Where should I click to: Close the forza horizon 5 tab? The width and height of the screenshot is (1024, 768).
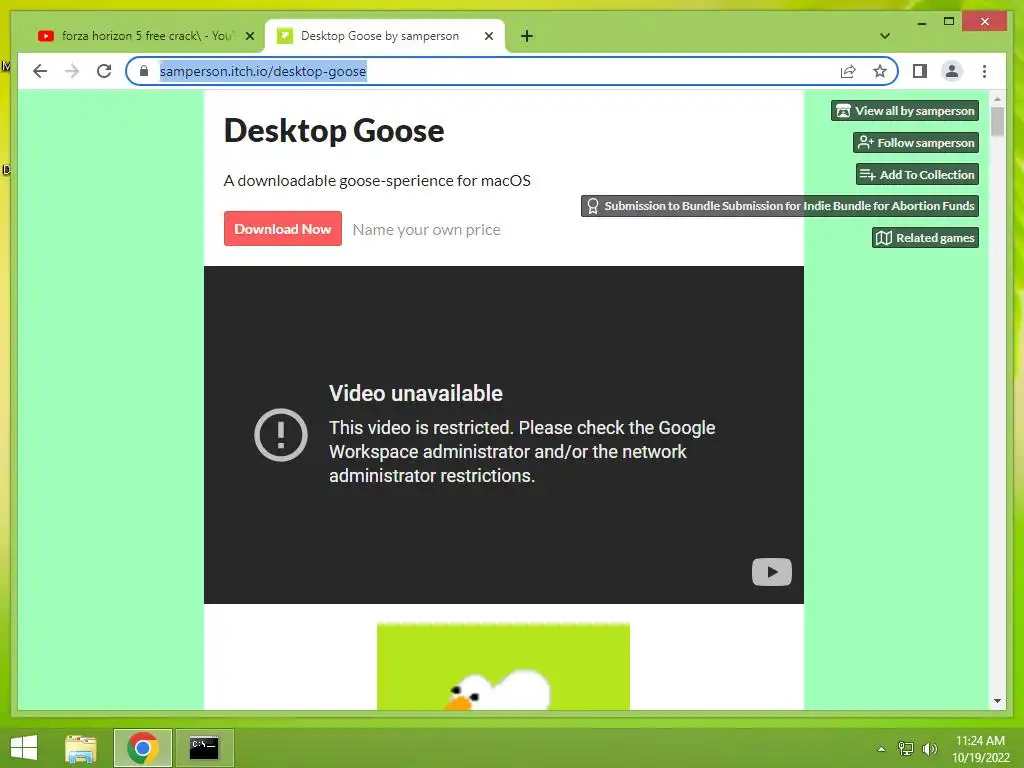coord(249,36)
